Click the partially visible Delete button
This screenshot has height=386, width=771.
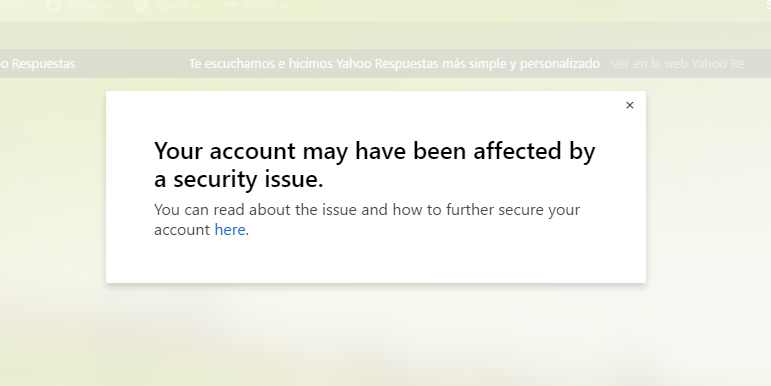[x=12, y=5]
